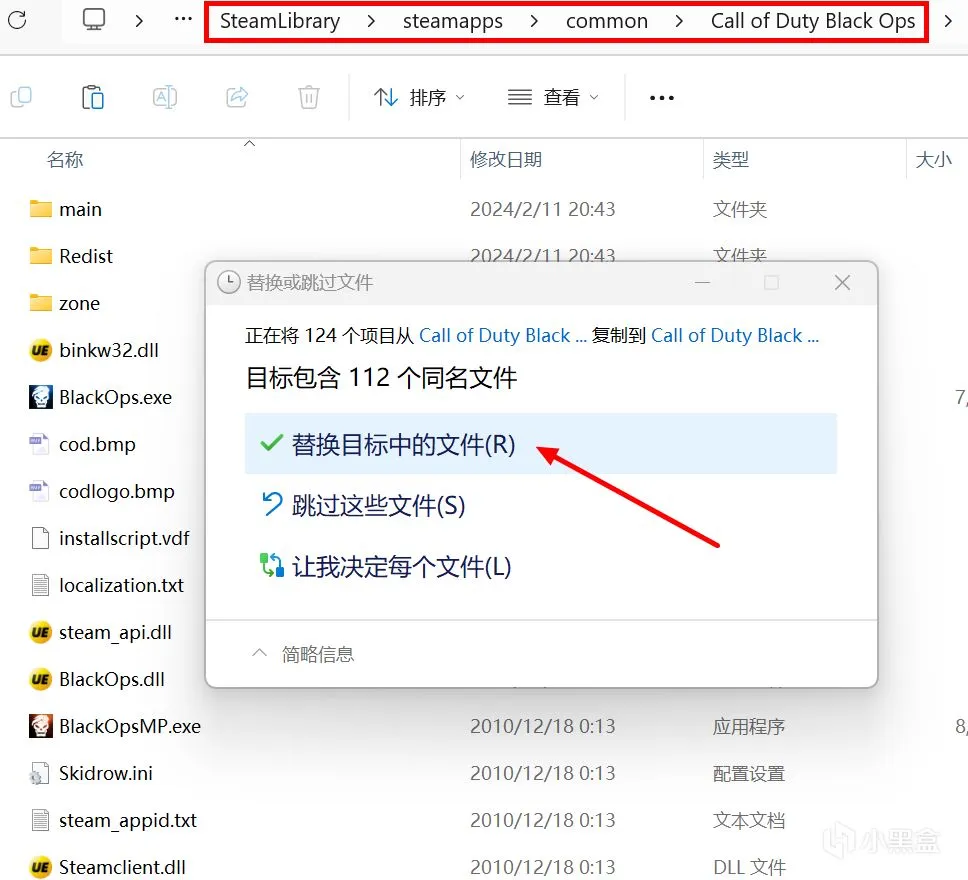Click the clock icon in dialog title
Screen dimensions: 968x880
[x=228, y=283]
